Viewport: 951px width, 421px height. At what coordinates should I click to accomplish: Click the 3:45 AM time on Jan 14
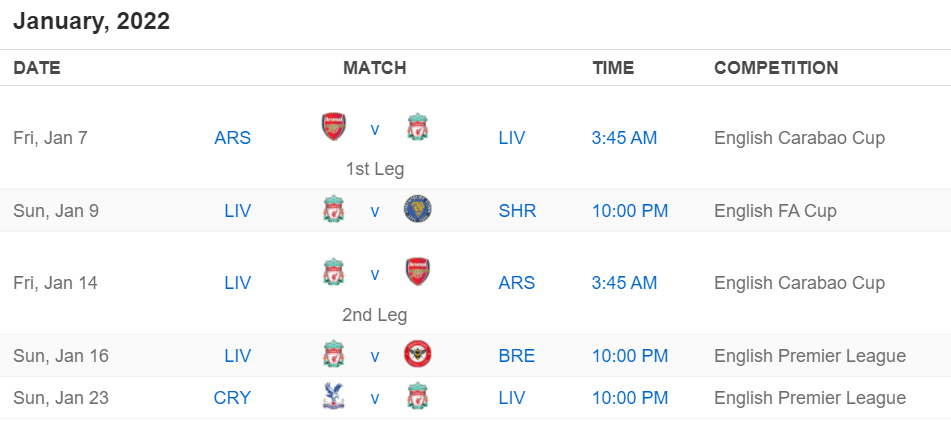624,283
